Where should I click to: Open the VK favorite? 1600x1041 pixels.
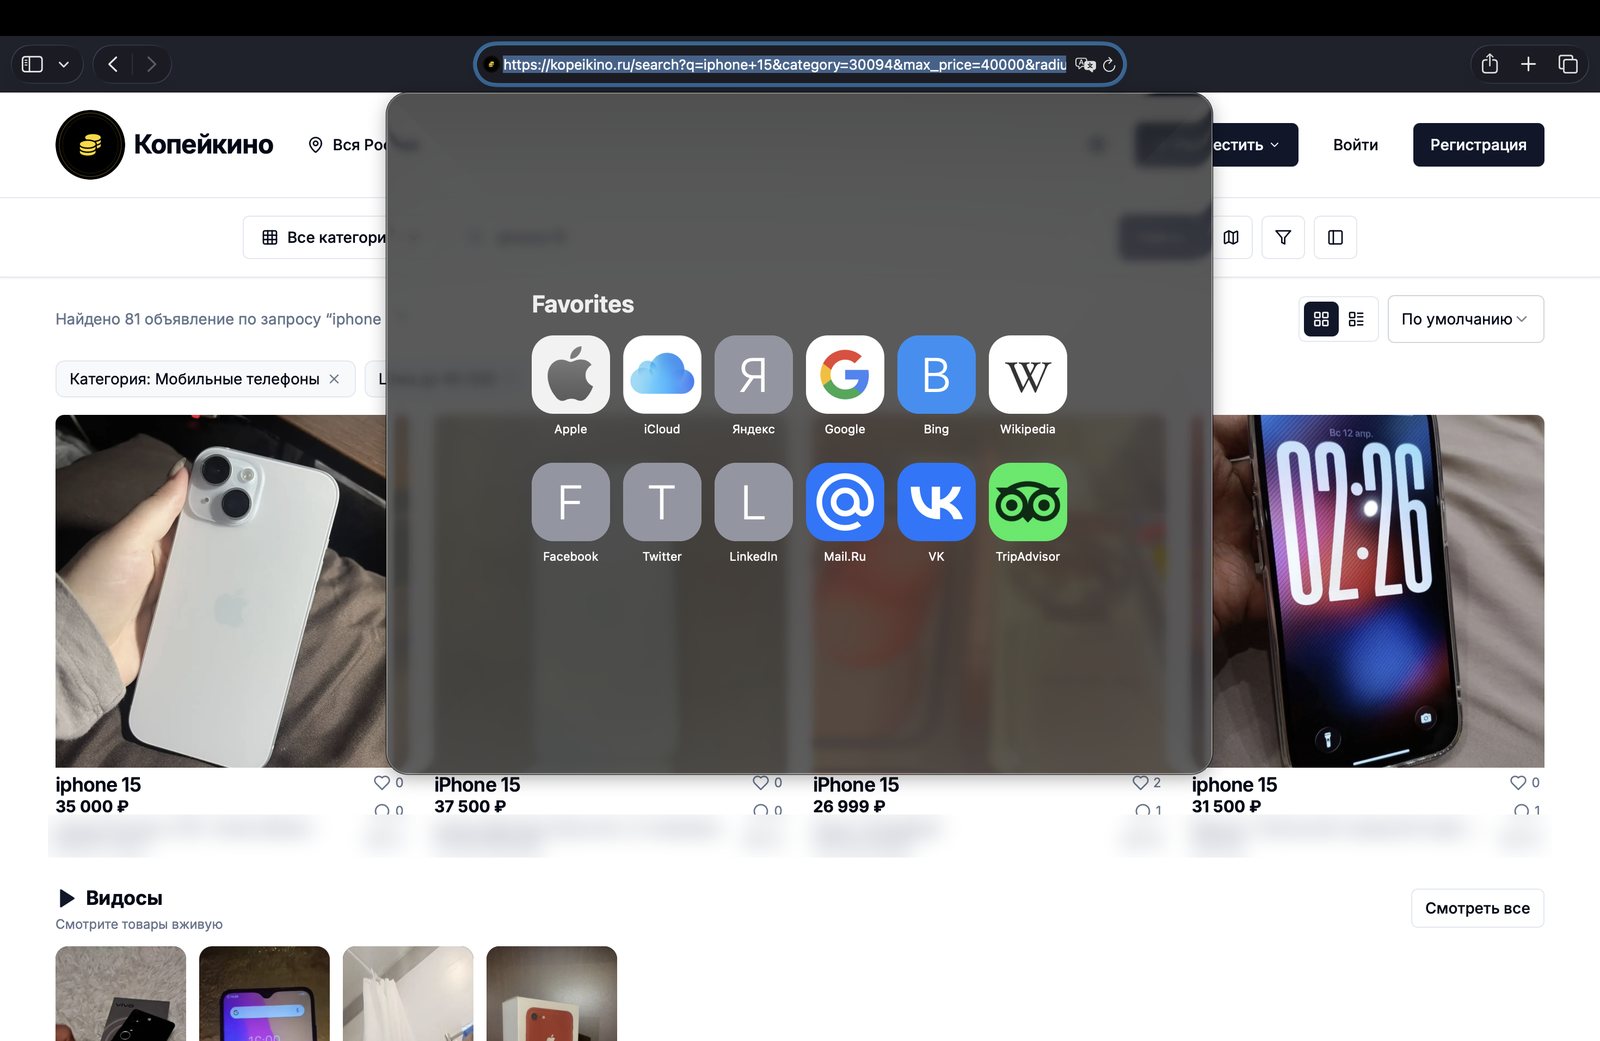tap(936, 502)
